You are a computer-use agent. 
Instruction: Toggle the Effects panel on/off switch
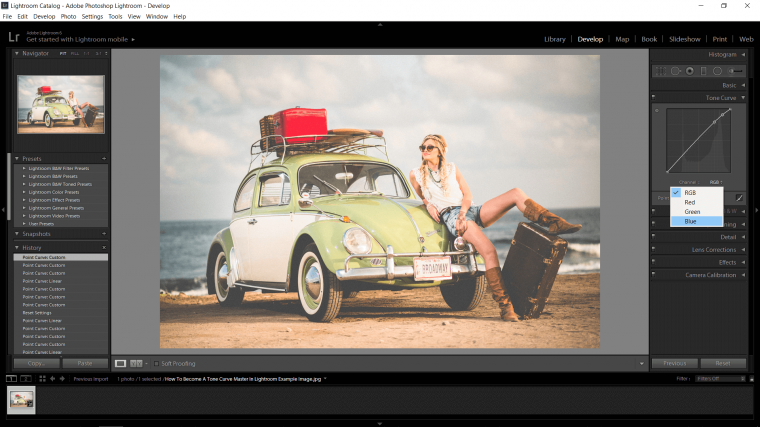point(653,262)
